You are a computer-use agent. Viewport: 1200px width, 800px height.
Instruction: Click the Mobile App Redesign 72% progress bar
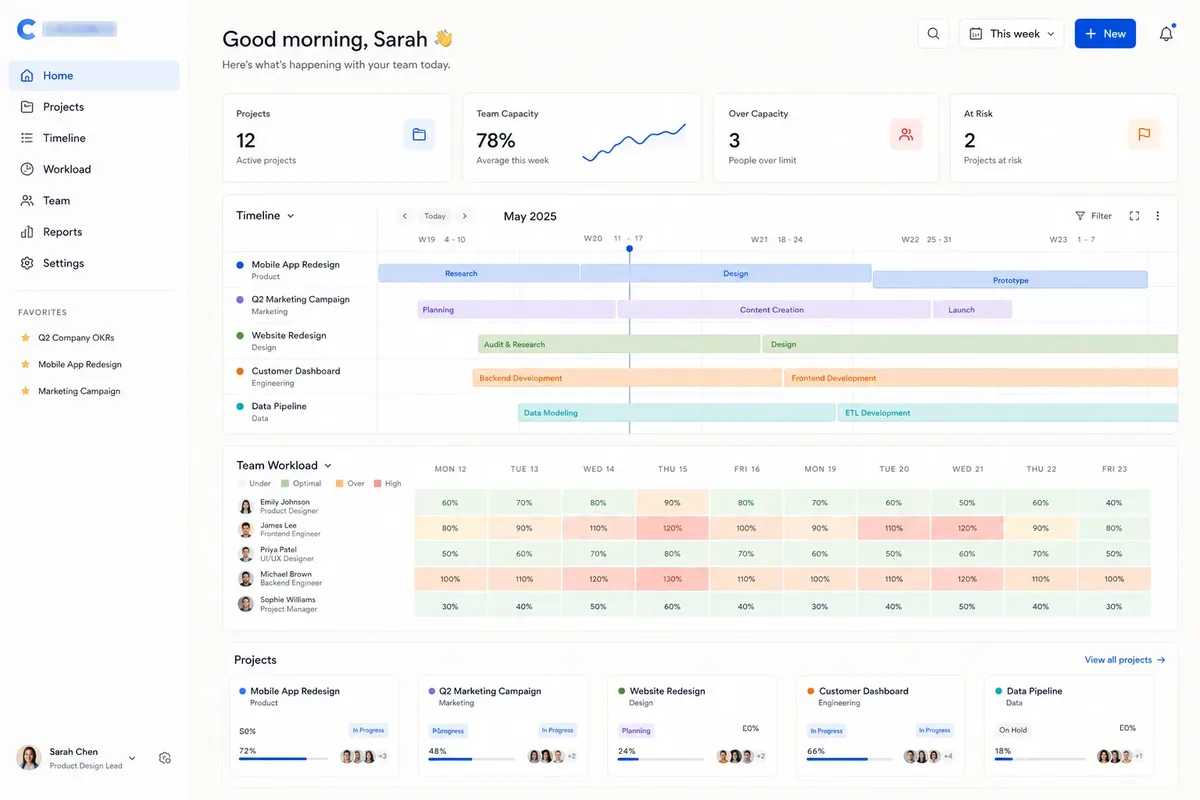tap(283, 759)
